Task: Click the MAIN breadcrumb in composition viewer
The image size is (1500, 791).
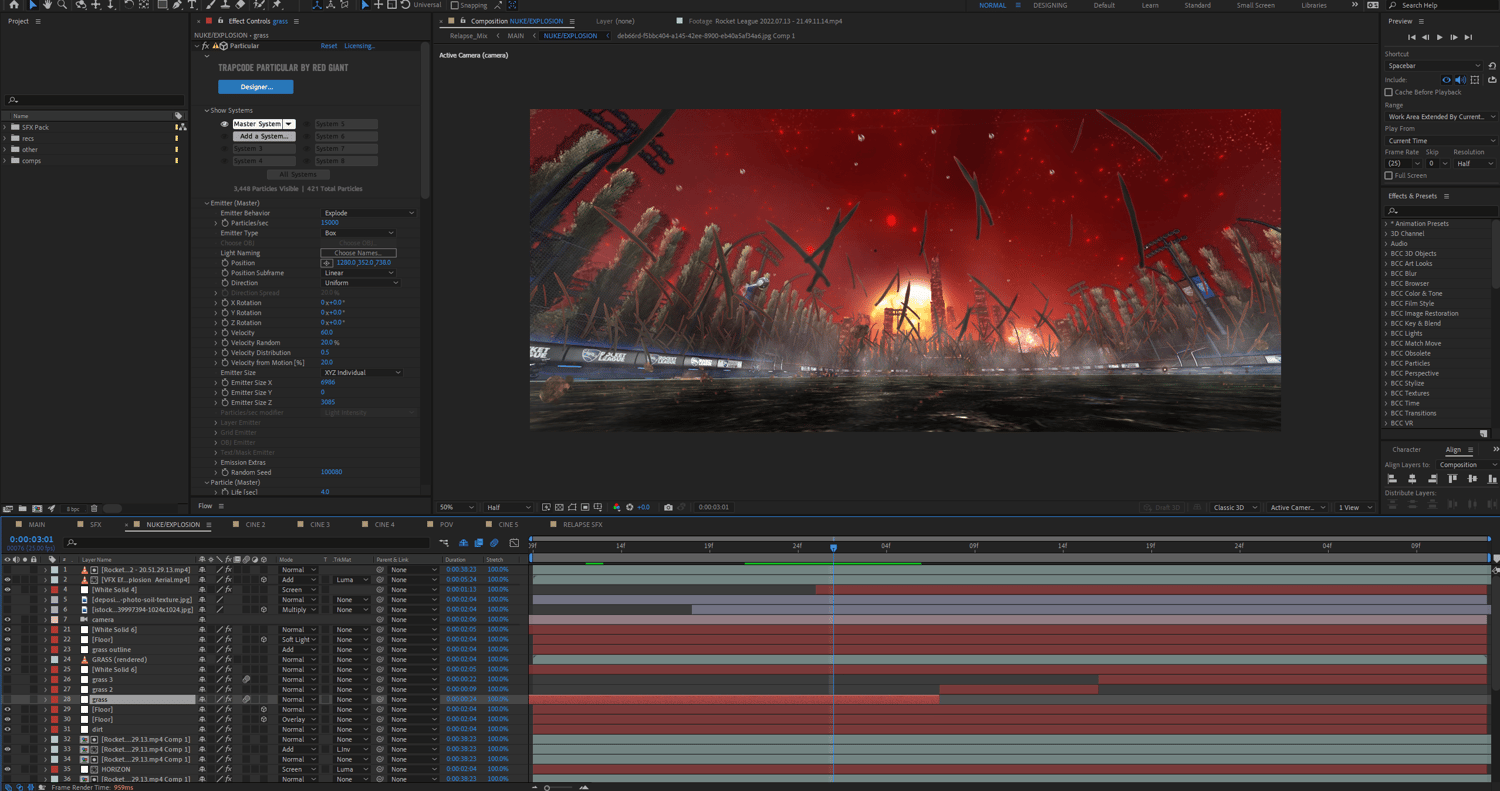Action: (x=515, y=36)
